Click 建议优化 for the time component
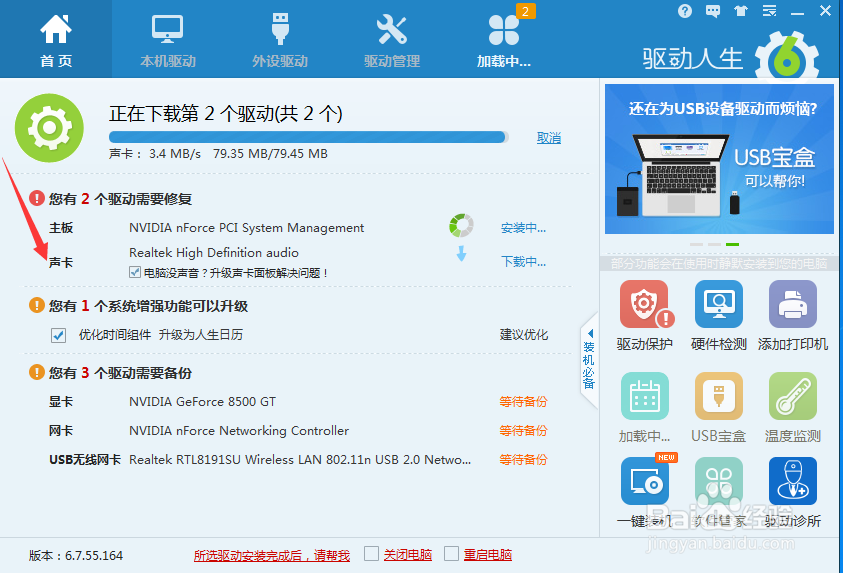843x573 pixels. [x=524, y=335]
